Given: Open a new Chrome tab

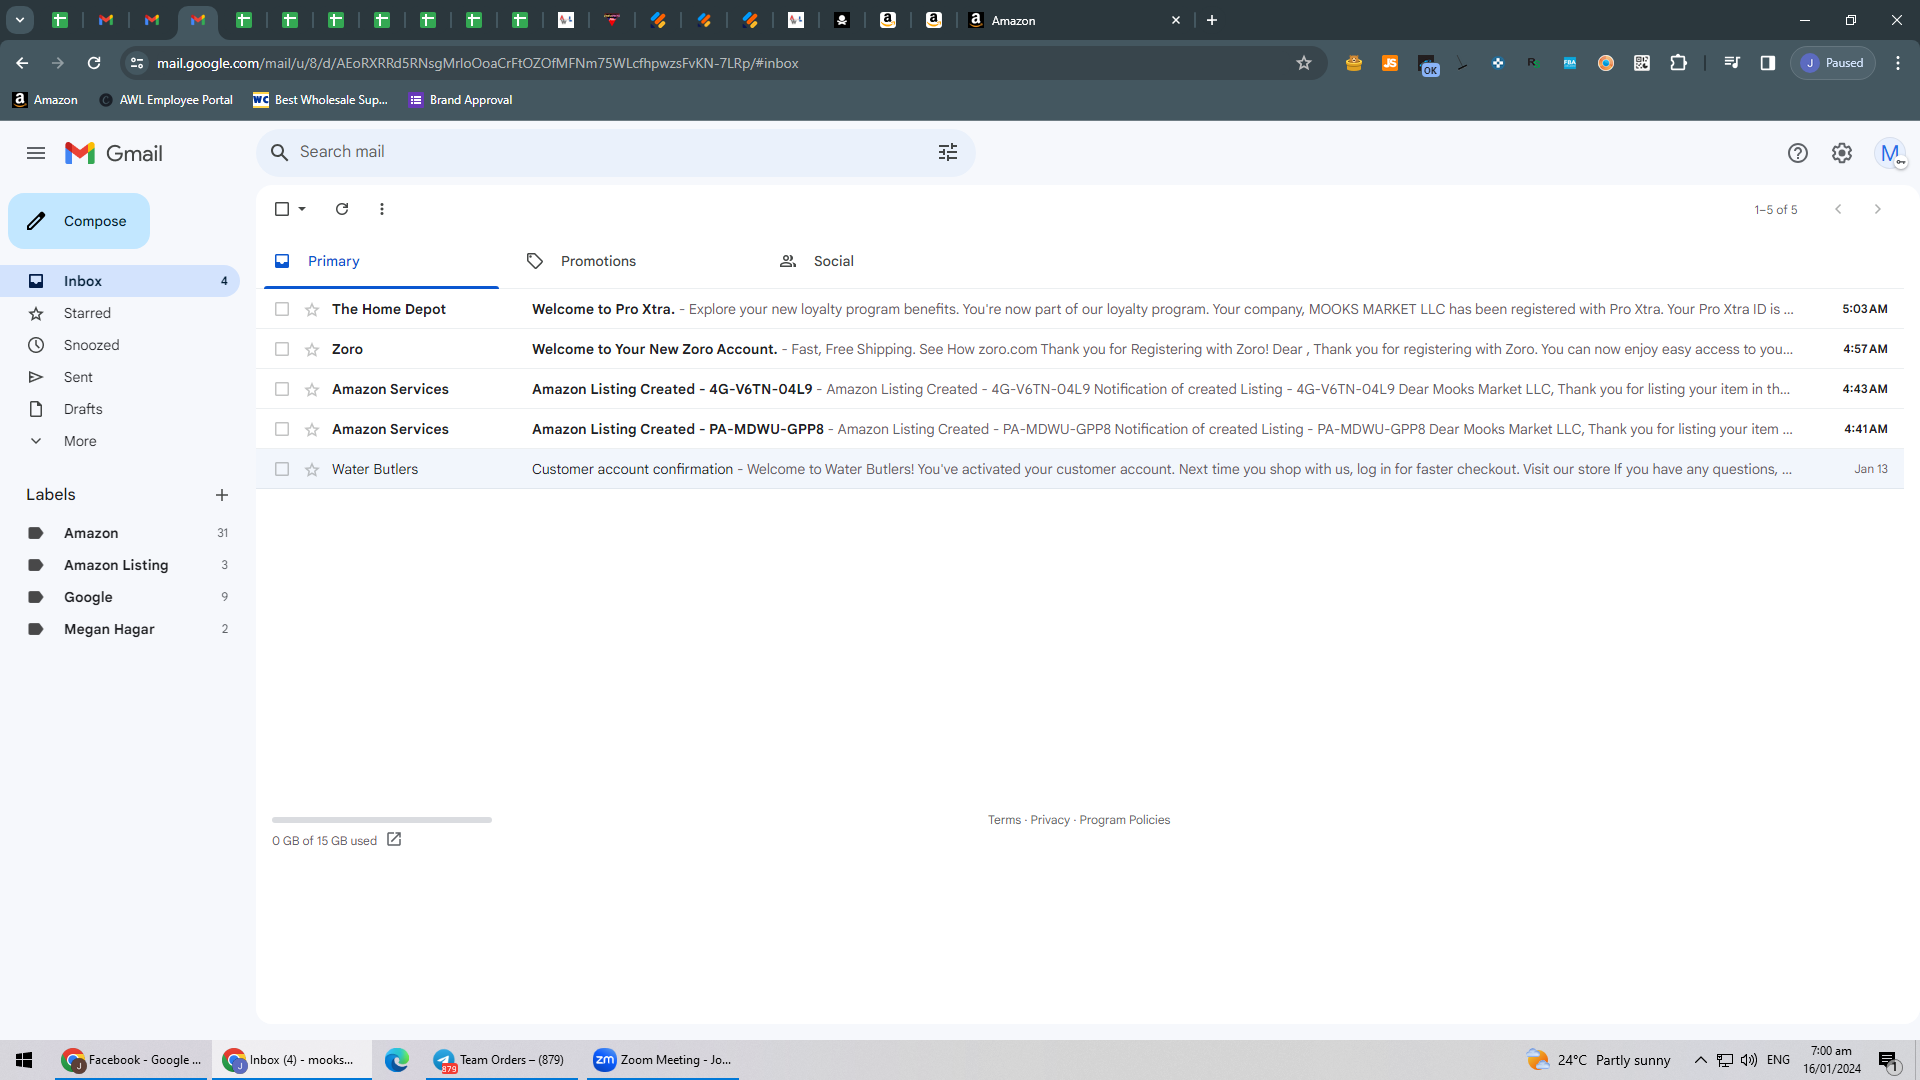Looking at the screenshot, I should [1212, 20].
